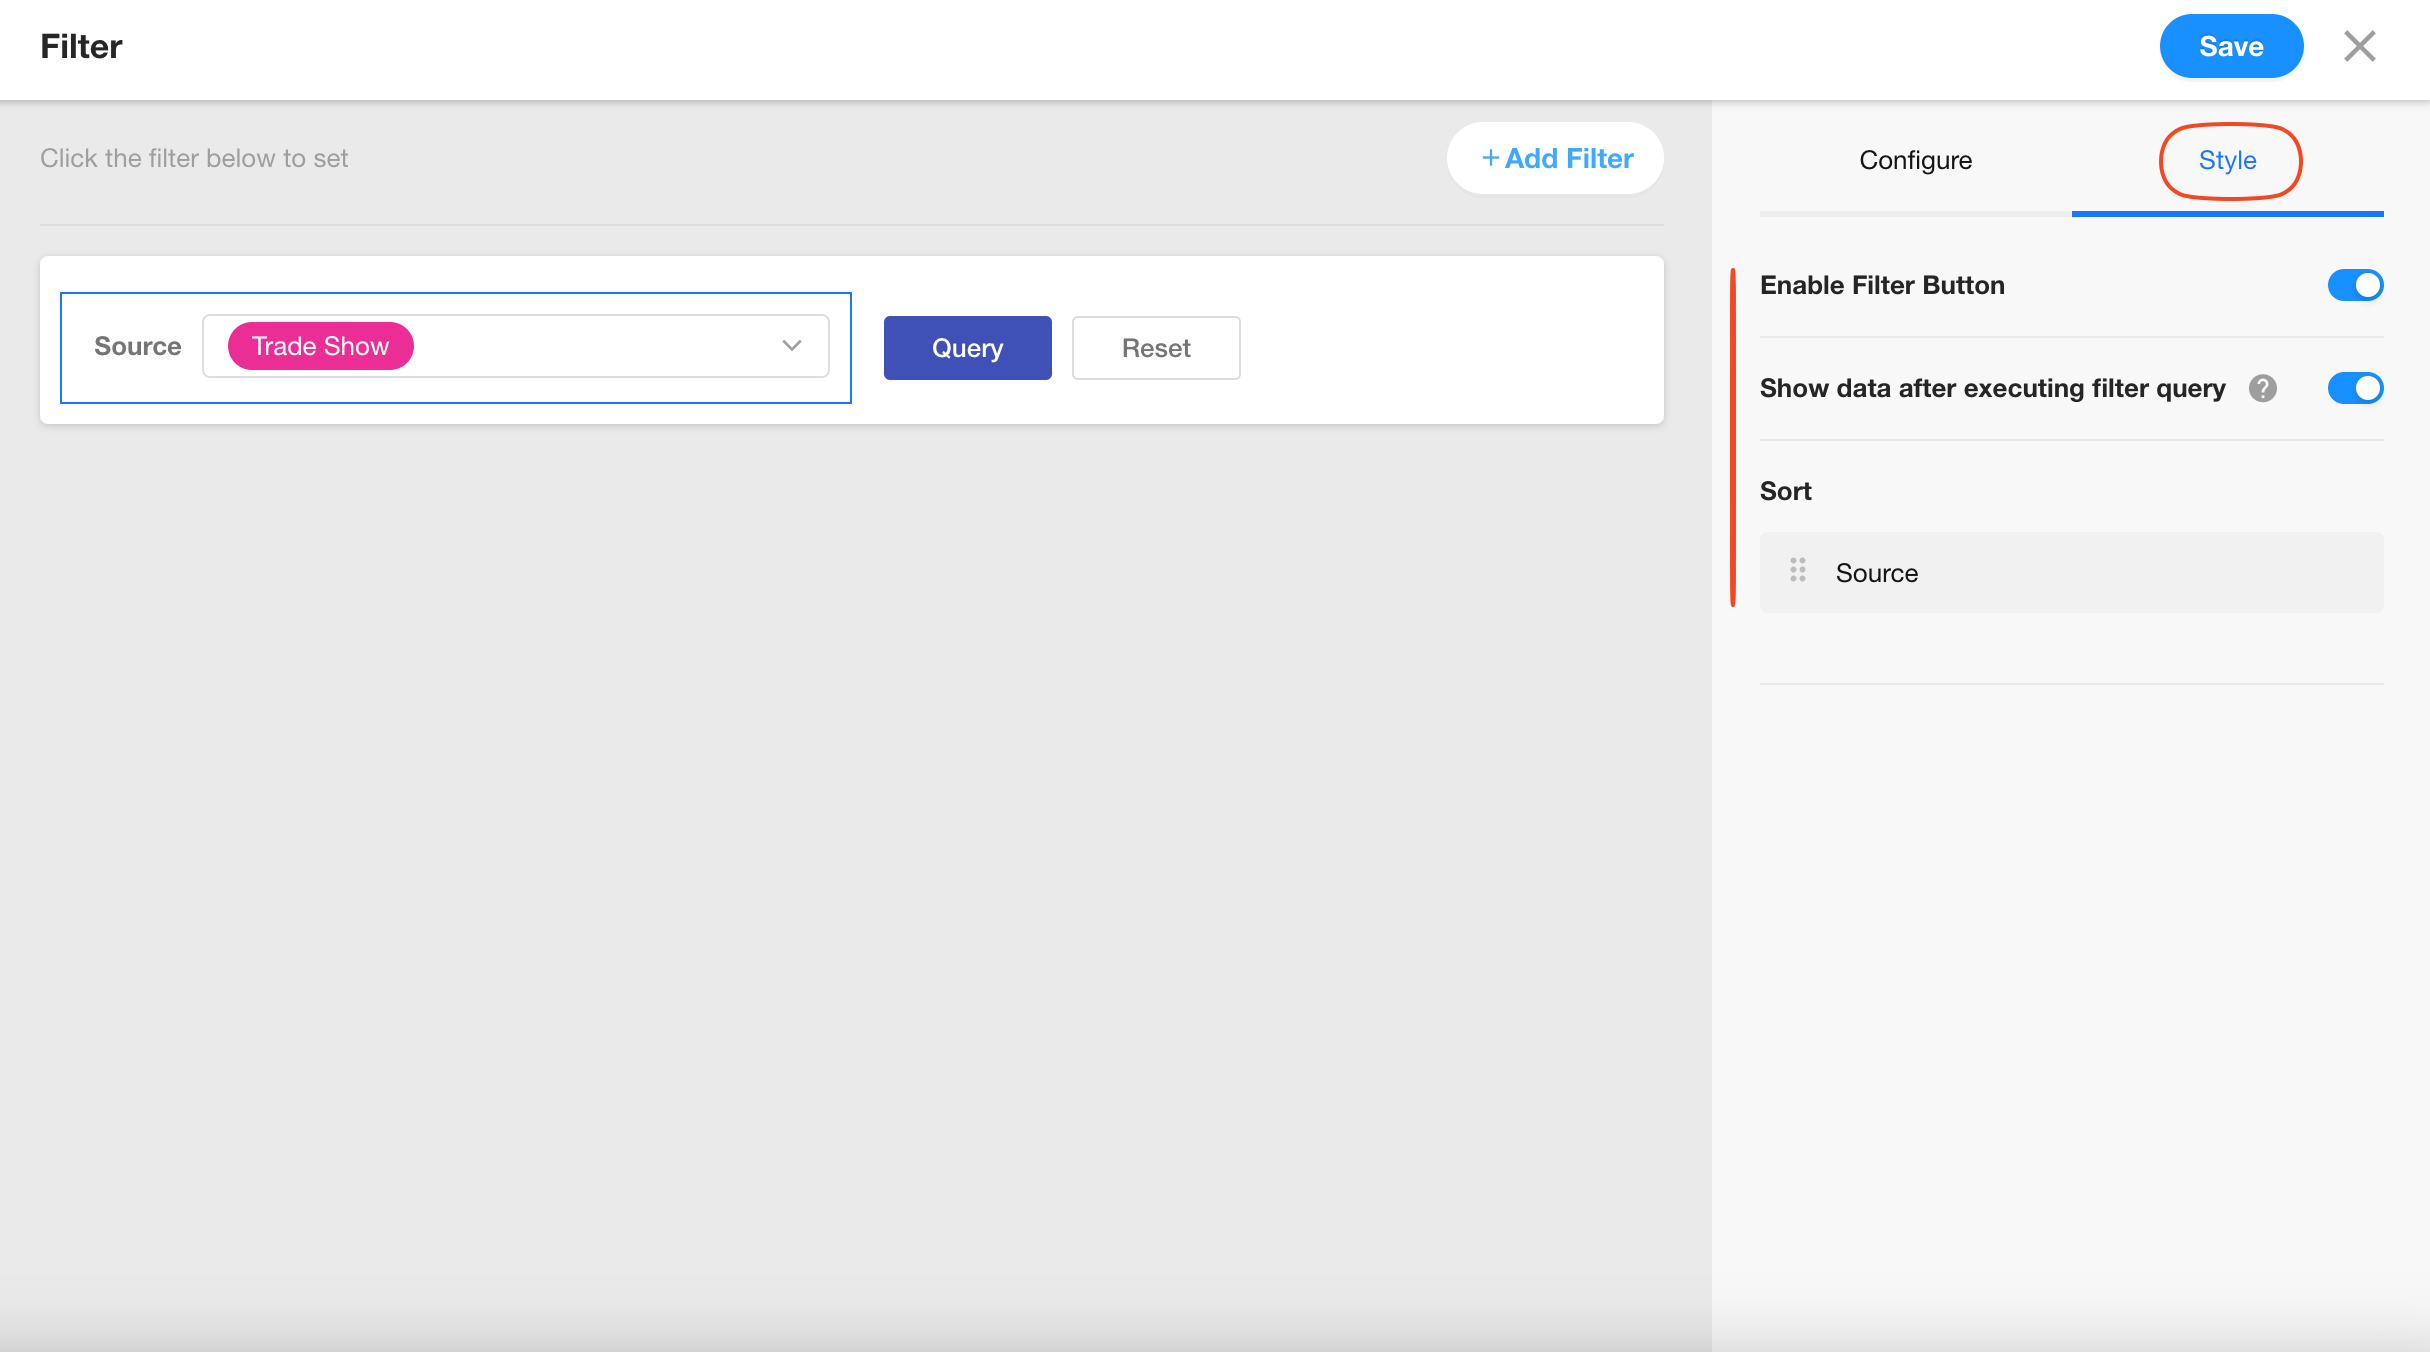Select the Source item under Sort

1876,573
